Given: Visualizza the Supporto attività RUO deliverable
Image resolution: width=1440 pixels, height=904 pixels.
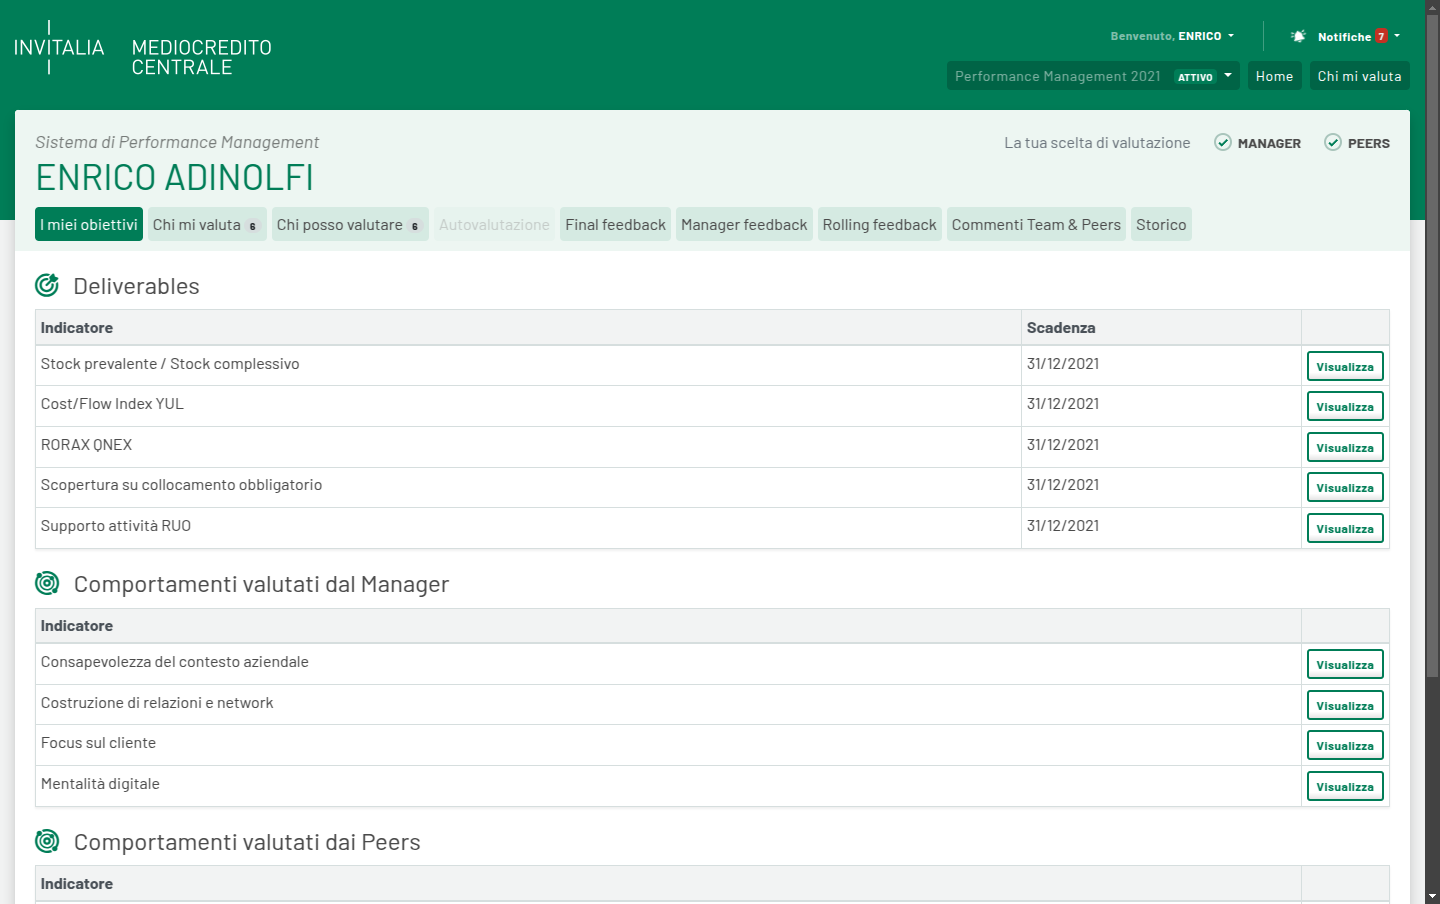Looking at the screenshot, I should [x=1345, y=528].
